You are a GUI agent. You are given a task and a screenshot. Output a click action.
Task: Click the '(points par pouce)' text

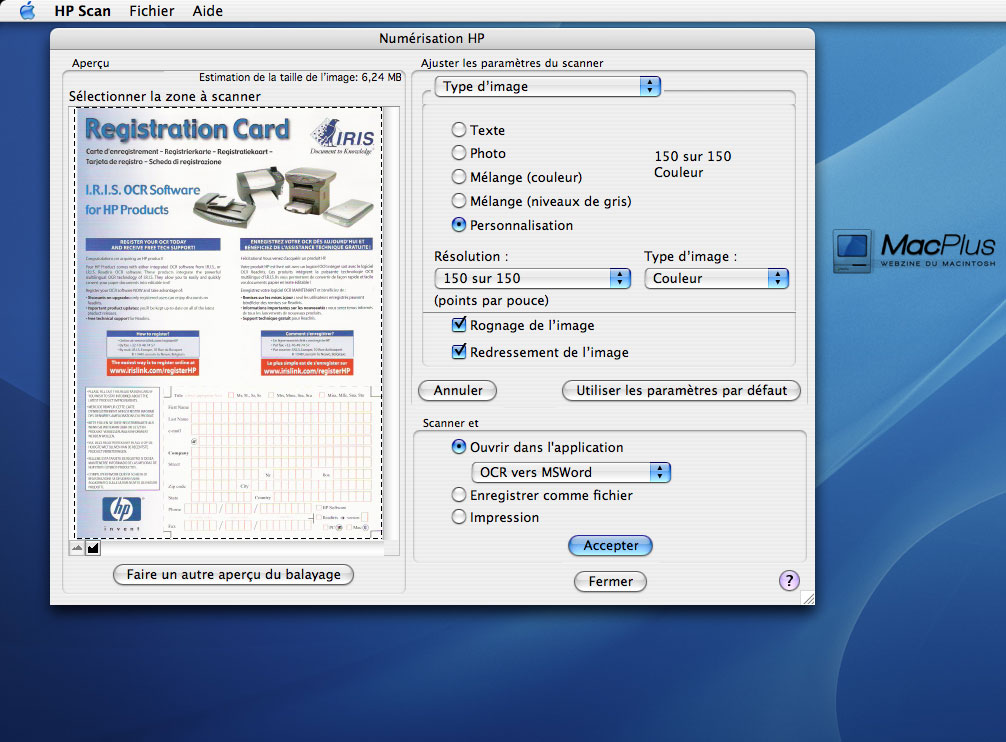tap(491, 300)
